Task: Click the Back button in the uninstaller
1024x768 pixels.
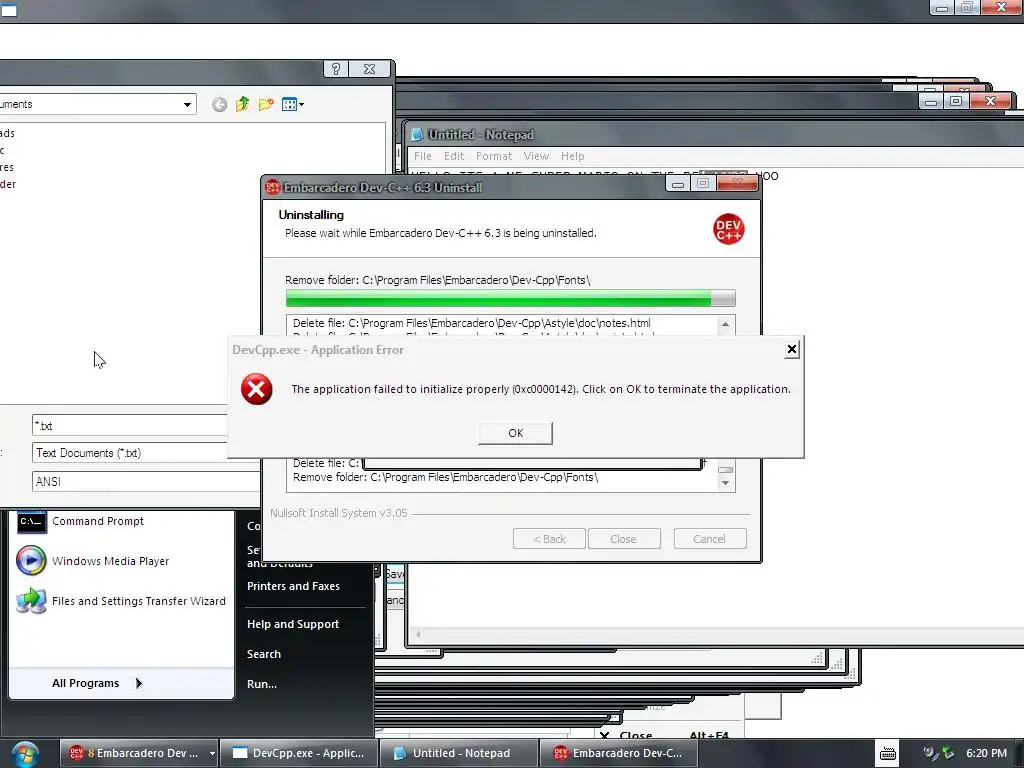Action: point(549,539)
